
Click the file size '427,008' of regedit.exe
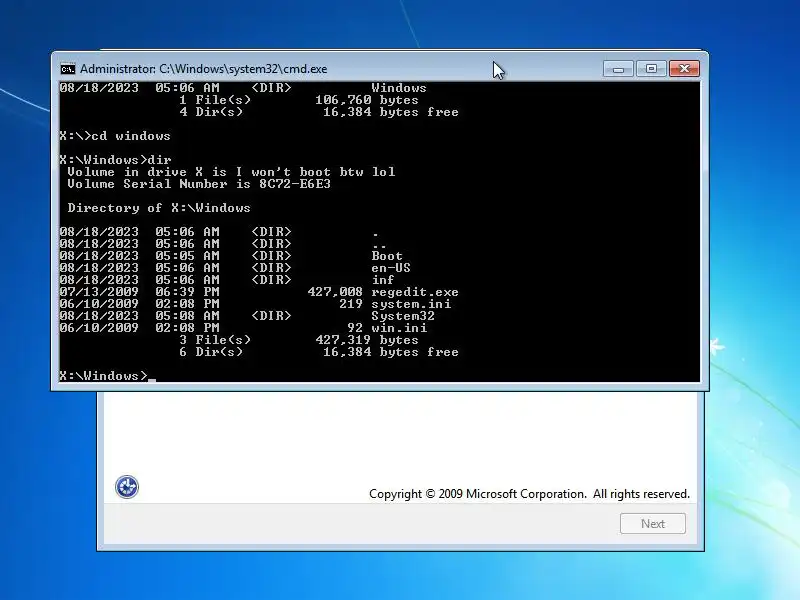click(x=335, y=292)
